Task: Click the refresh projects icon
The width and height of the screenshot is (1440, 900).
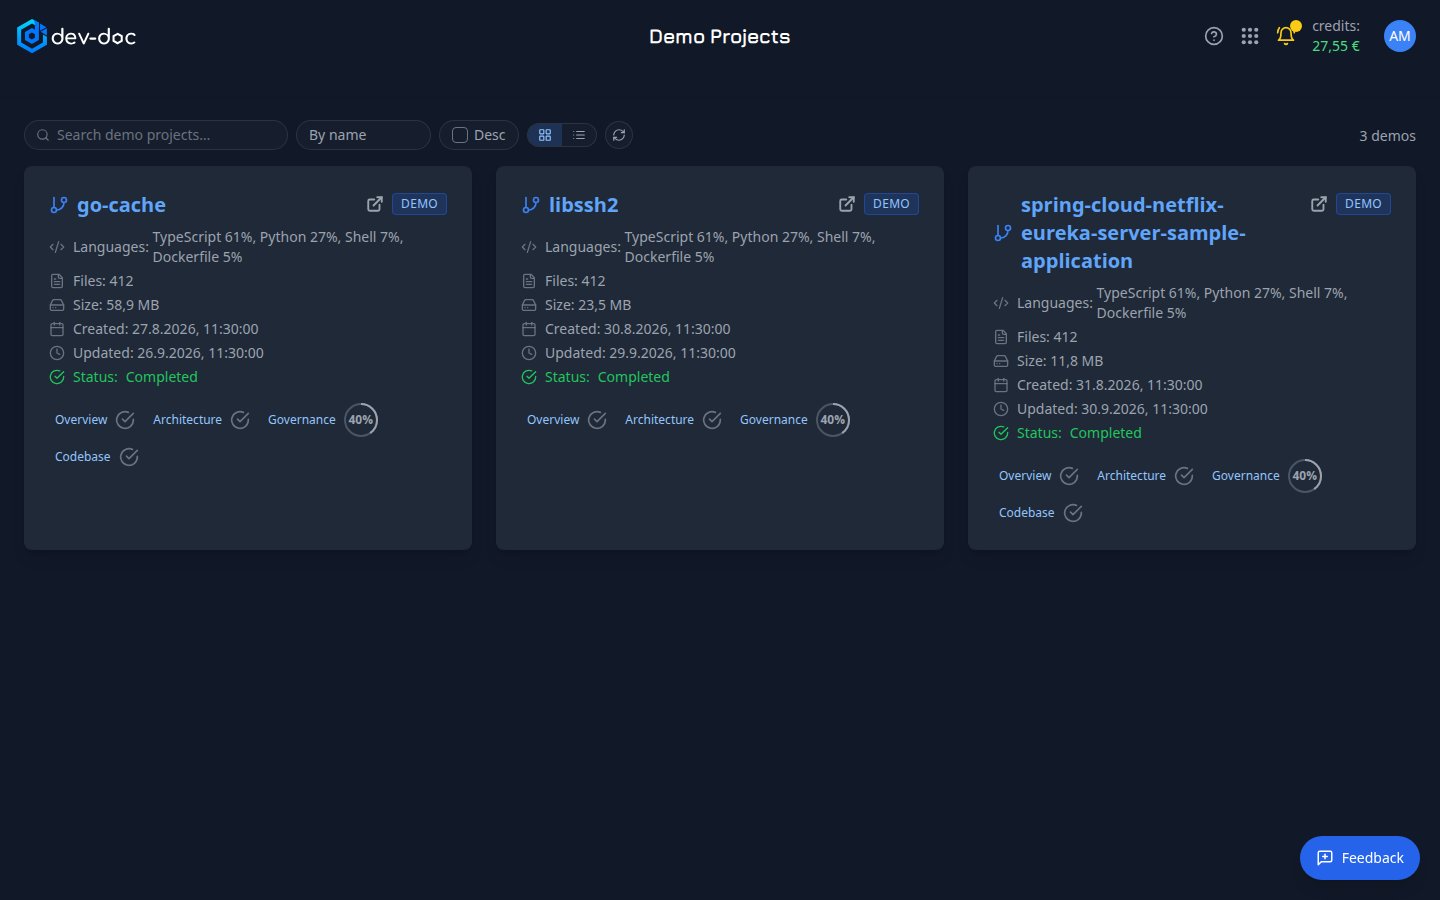Action: (x=619, y=135)
